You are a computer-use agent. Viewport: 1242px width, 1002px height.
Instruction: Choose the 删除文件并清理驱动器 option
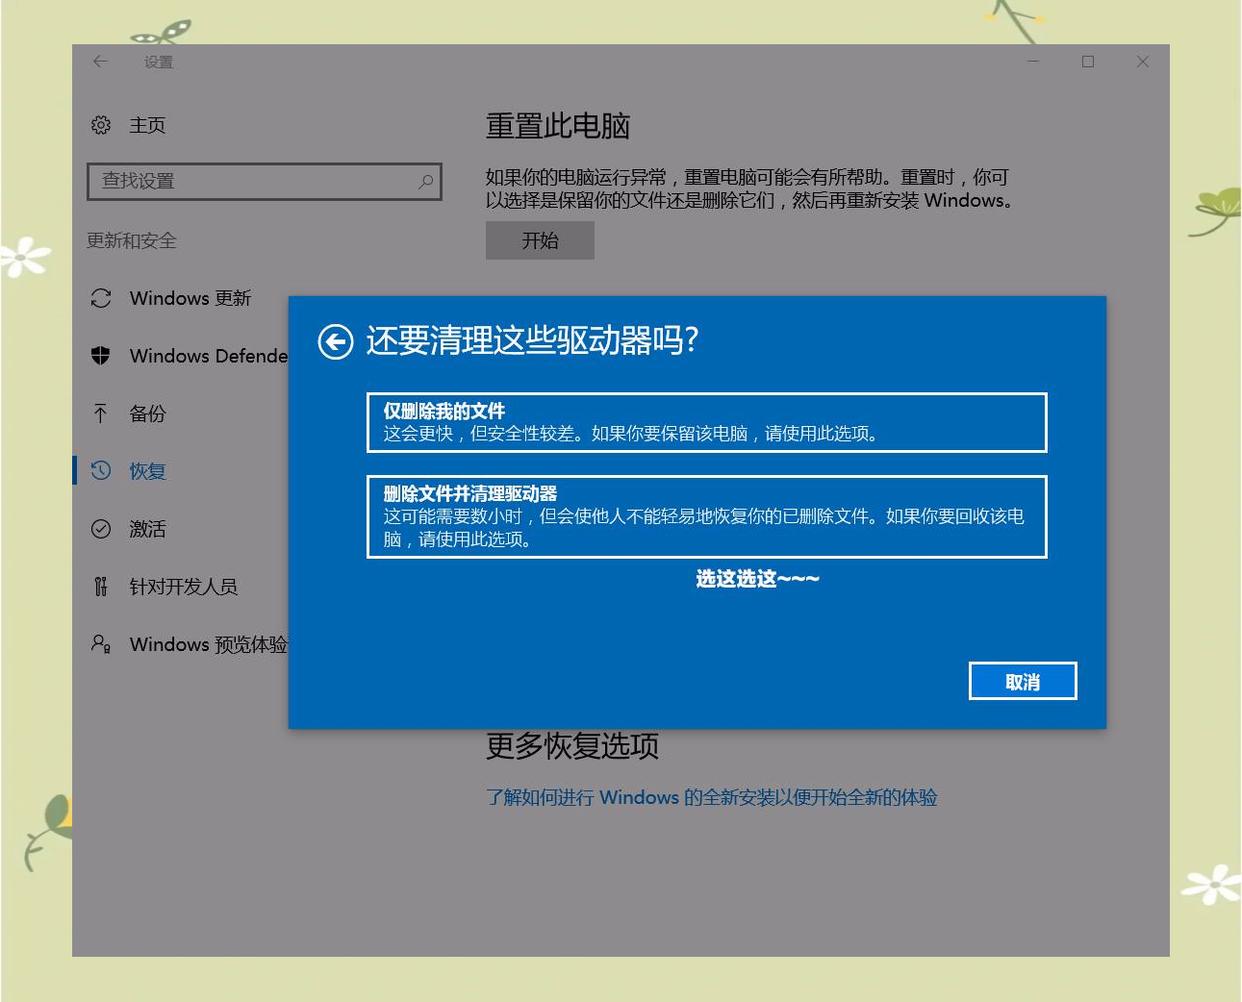[706, 516]
